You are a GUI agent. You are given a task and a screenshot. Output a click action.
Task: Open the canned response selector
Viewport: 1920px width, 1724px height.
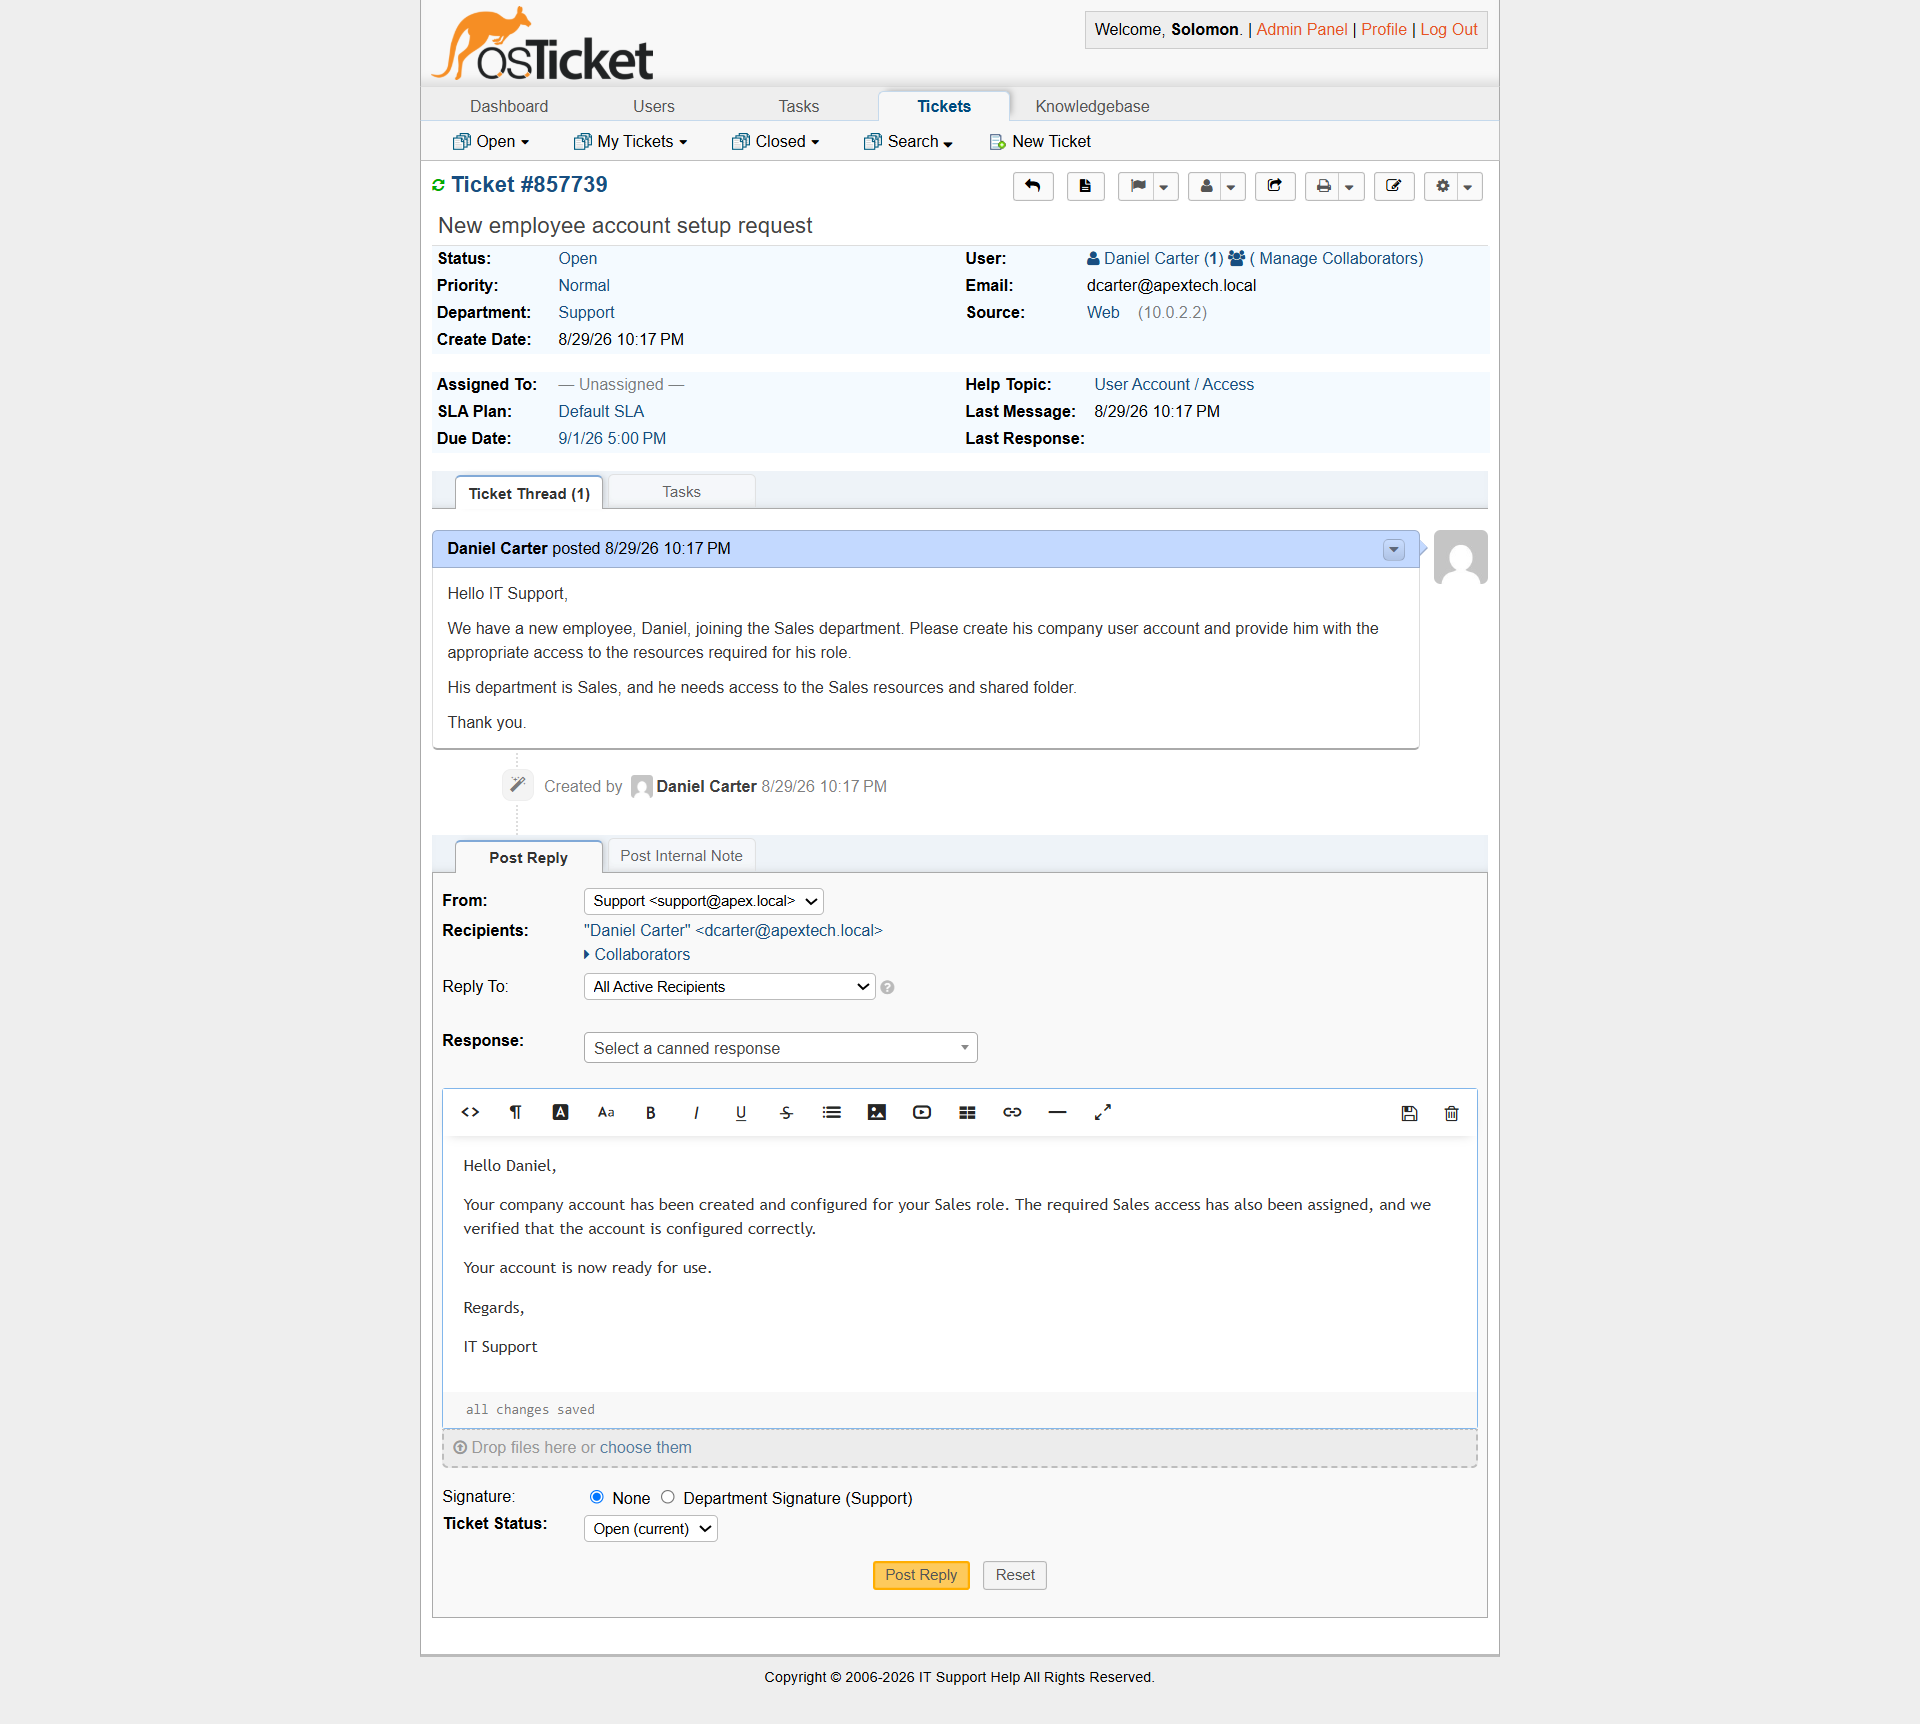781,1048
